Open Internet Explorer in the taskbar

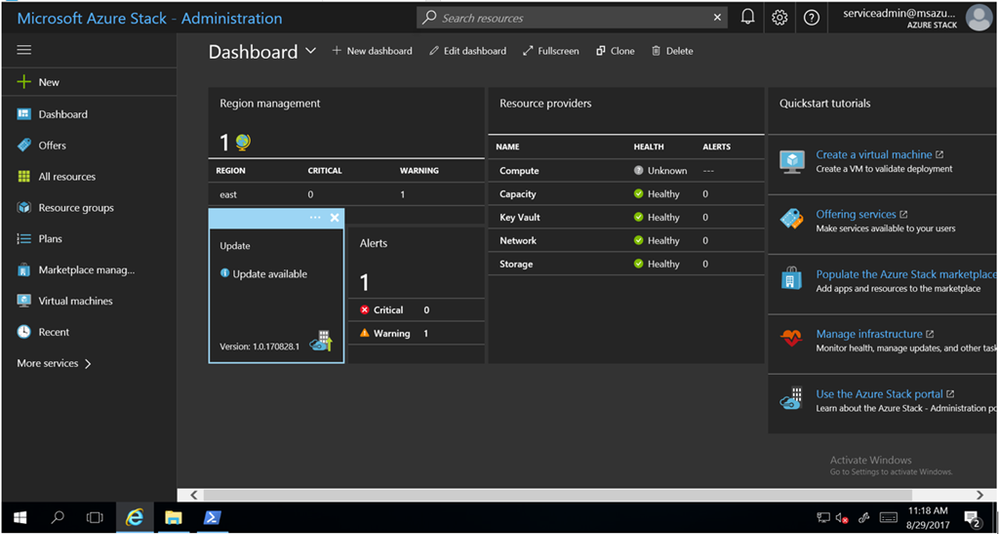pyautogui.click(x=134, y=517)
